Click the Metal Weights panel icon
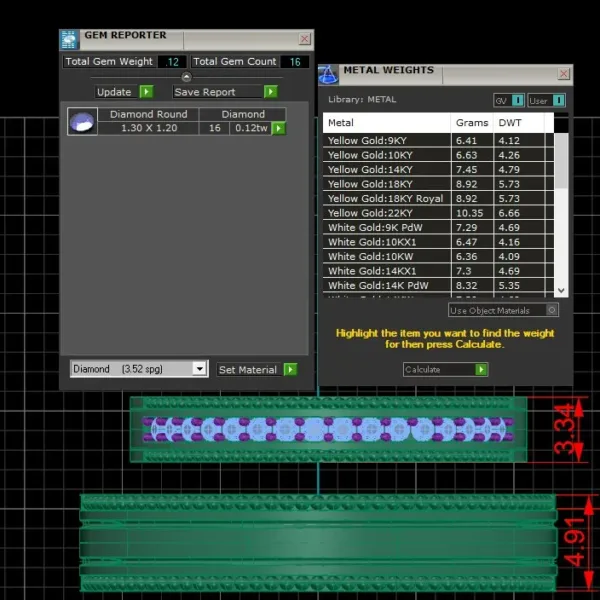Image resolution: width=600 pixels, height=600 pixels. 328,74
